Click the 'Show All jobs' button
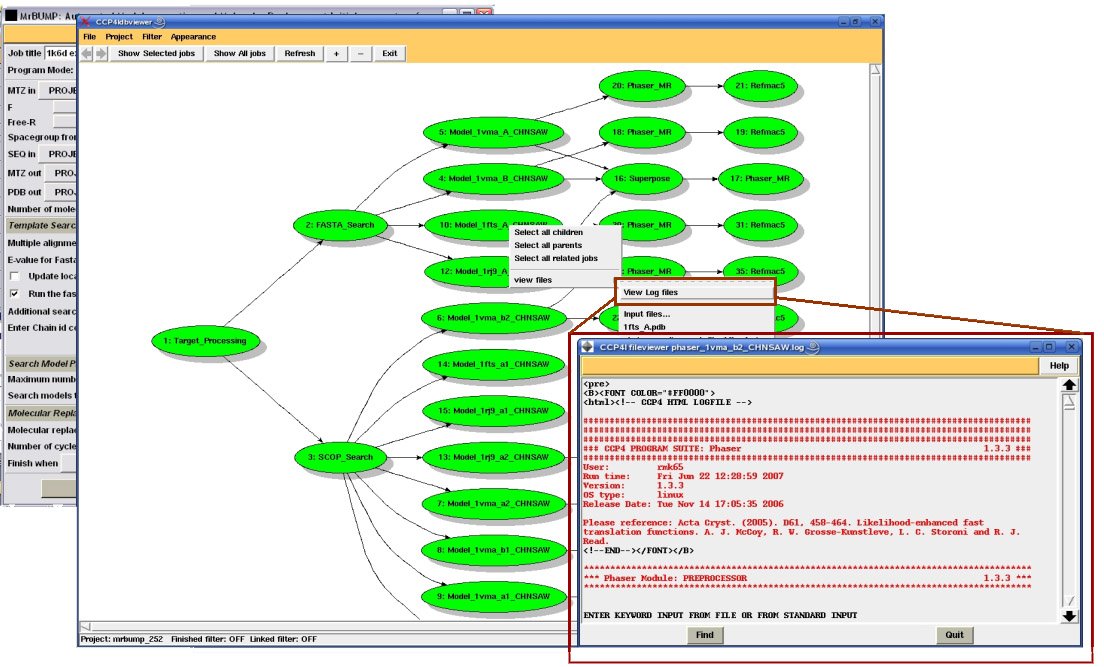The height and width of the screenshot is (667, 1104). point(239,54)
